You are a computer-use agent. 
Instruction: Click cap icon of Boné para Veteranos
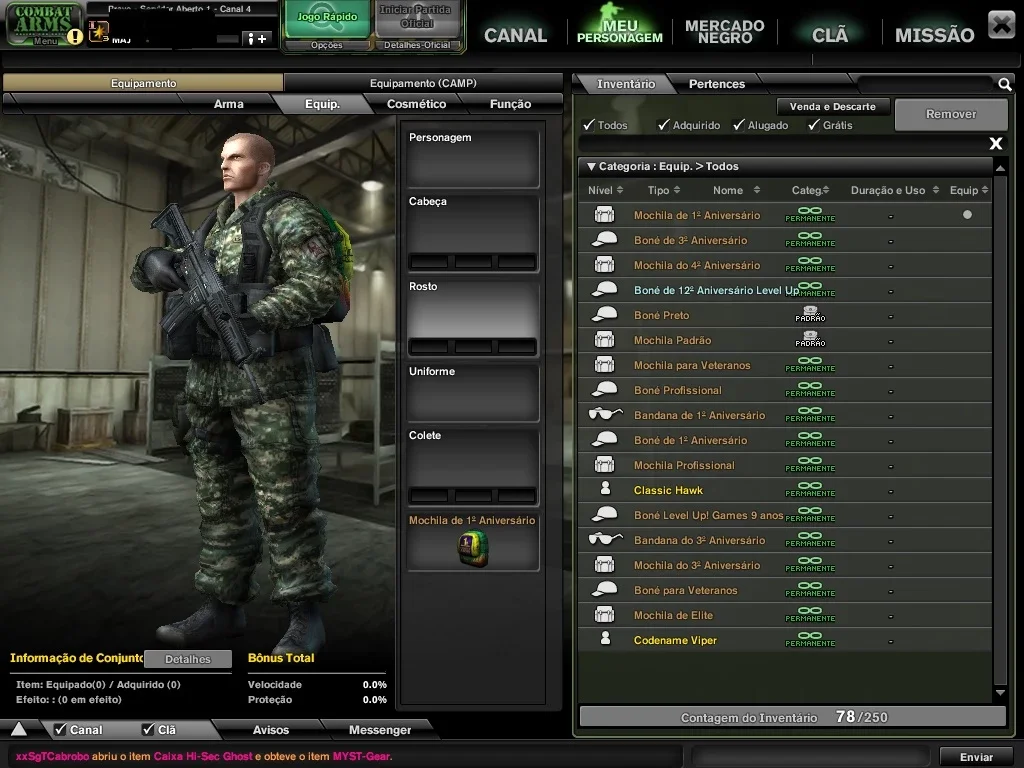(604, 590)
